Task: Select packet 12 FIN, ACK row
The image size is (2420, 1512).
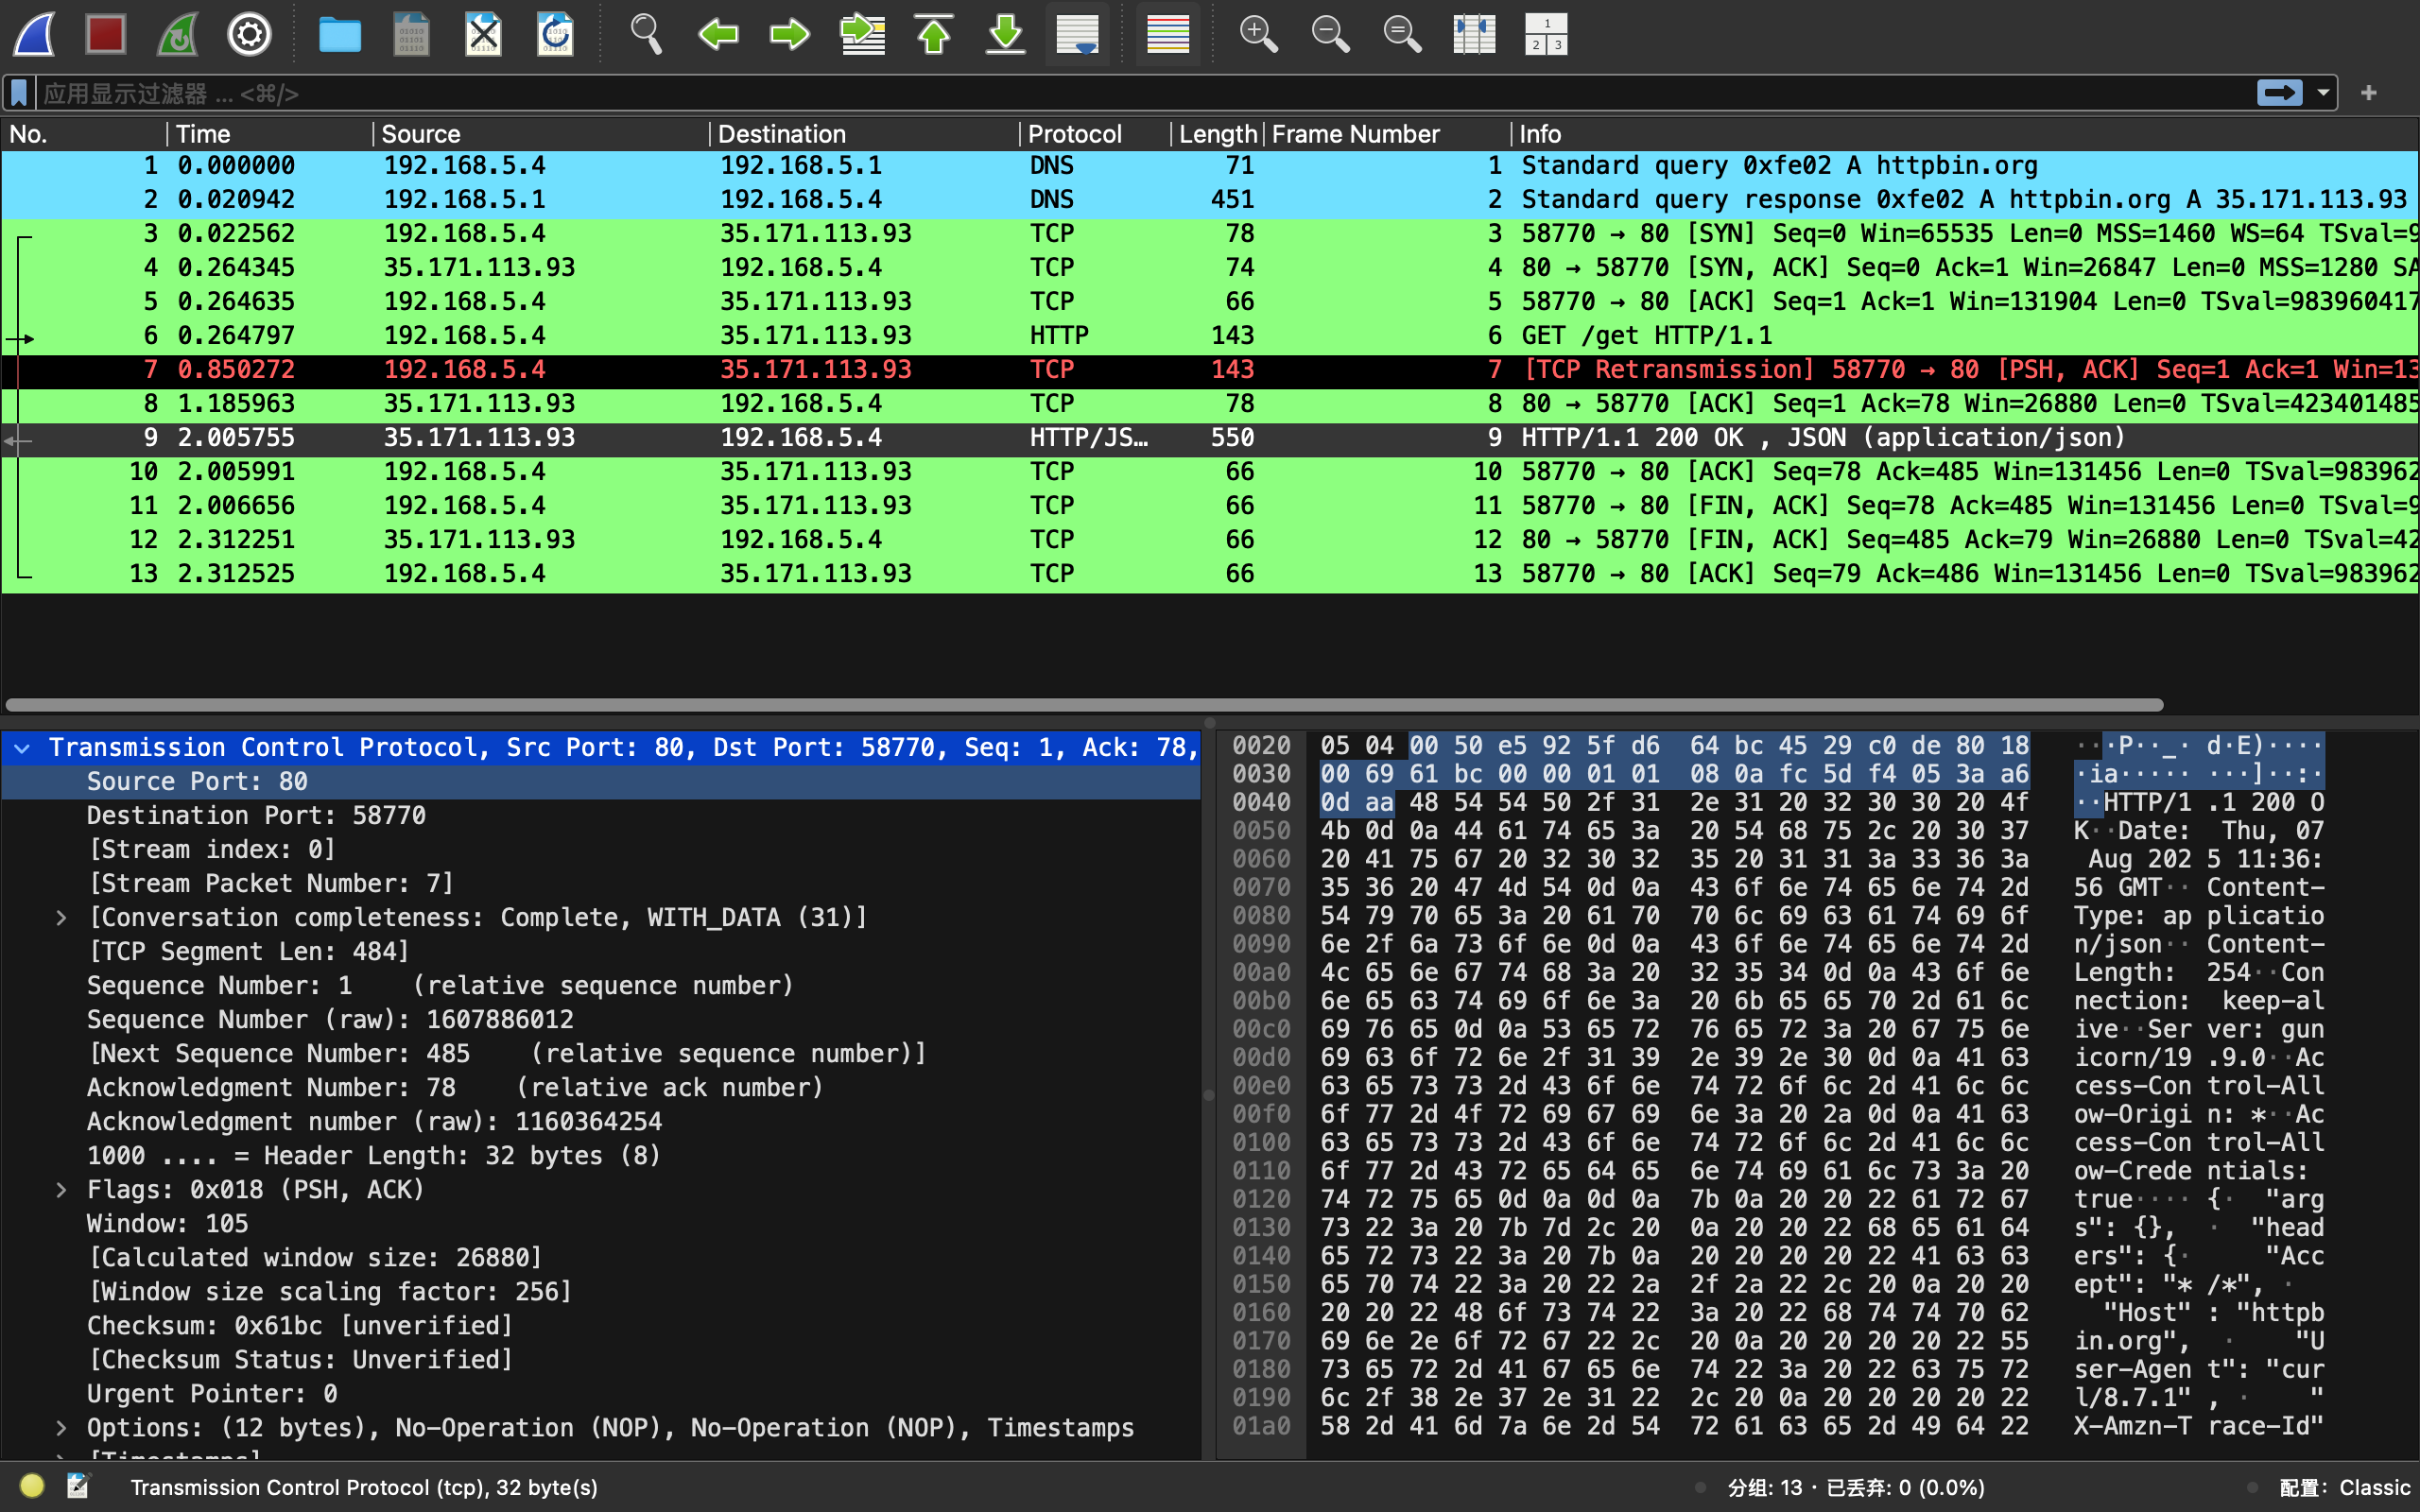Action: [1210, 540]
